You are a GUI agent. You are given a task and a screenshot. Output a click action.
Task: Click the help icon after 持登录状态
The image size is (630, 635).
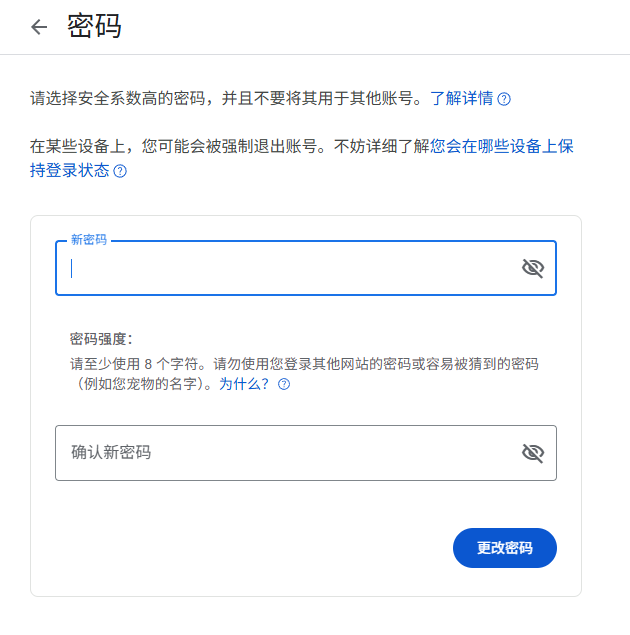point(120,171)
